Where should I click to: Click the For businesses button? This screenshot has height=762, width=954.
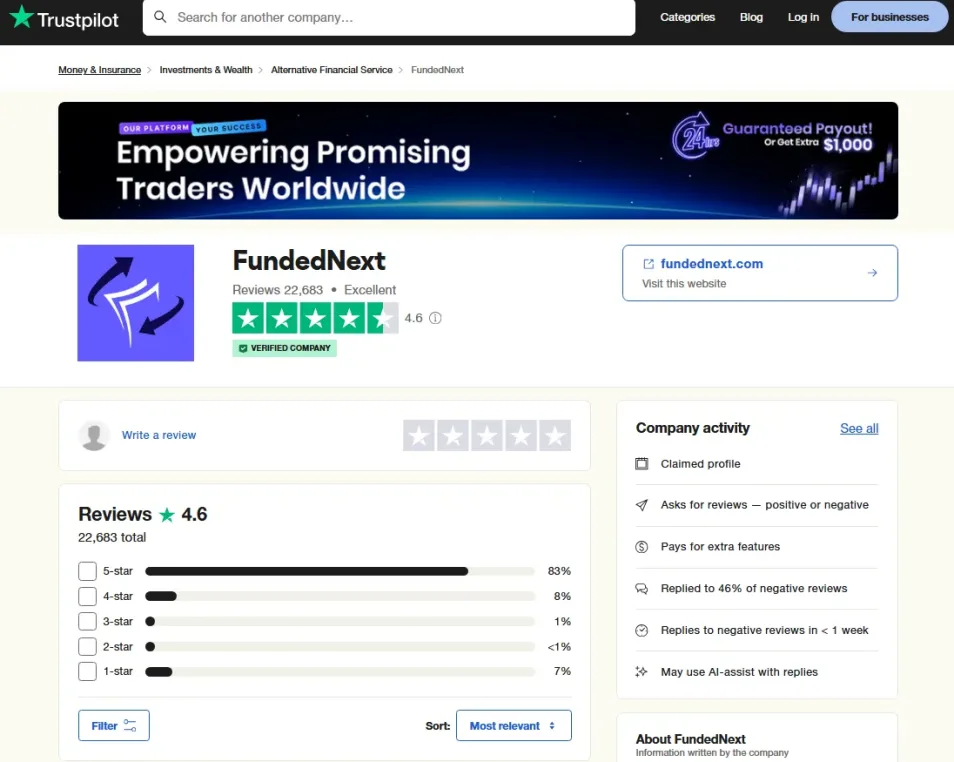pyautogui.click(x=890, y=17)
